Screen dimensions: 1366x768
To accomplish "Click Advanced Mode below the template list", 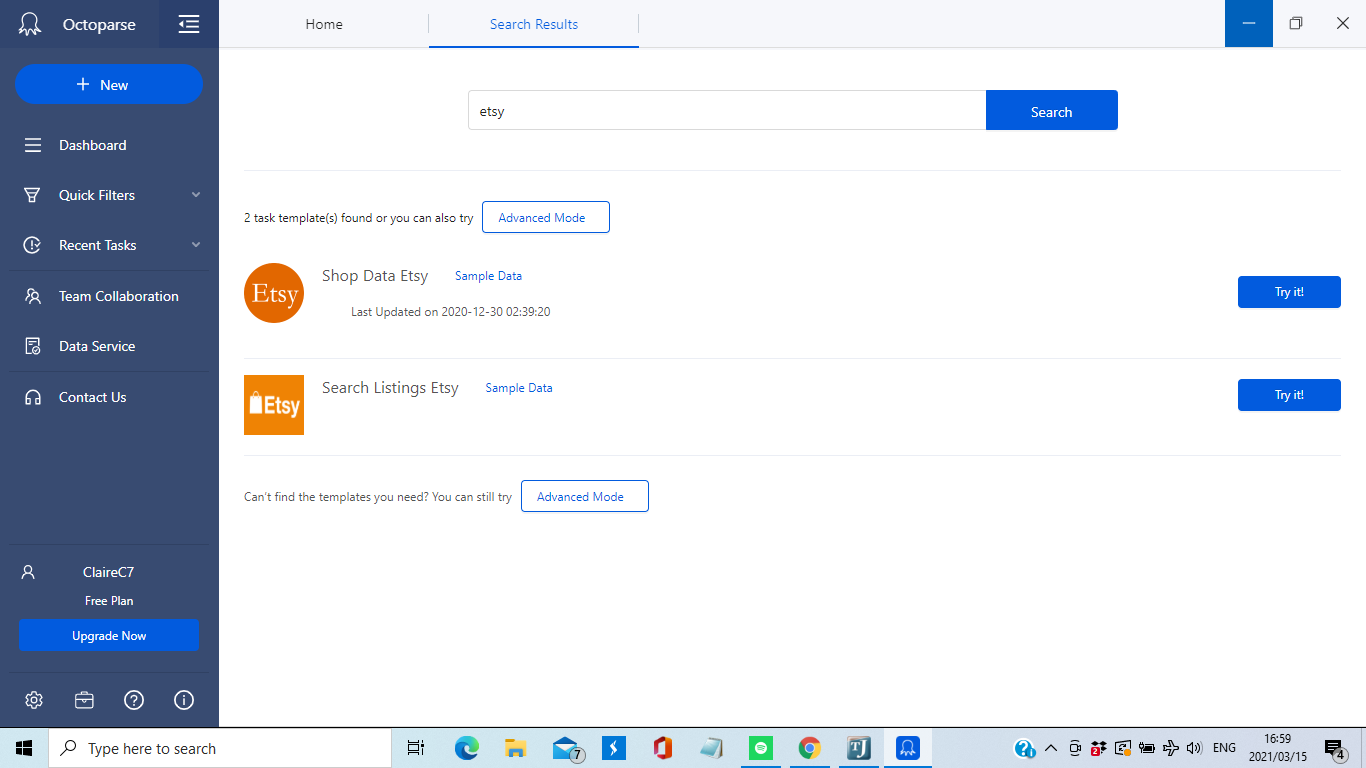I will (585, 496).
